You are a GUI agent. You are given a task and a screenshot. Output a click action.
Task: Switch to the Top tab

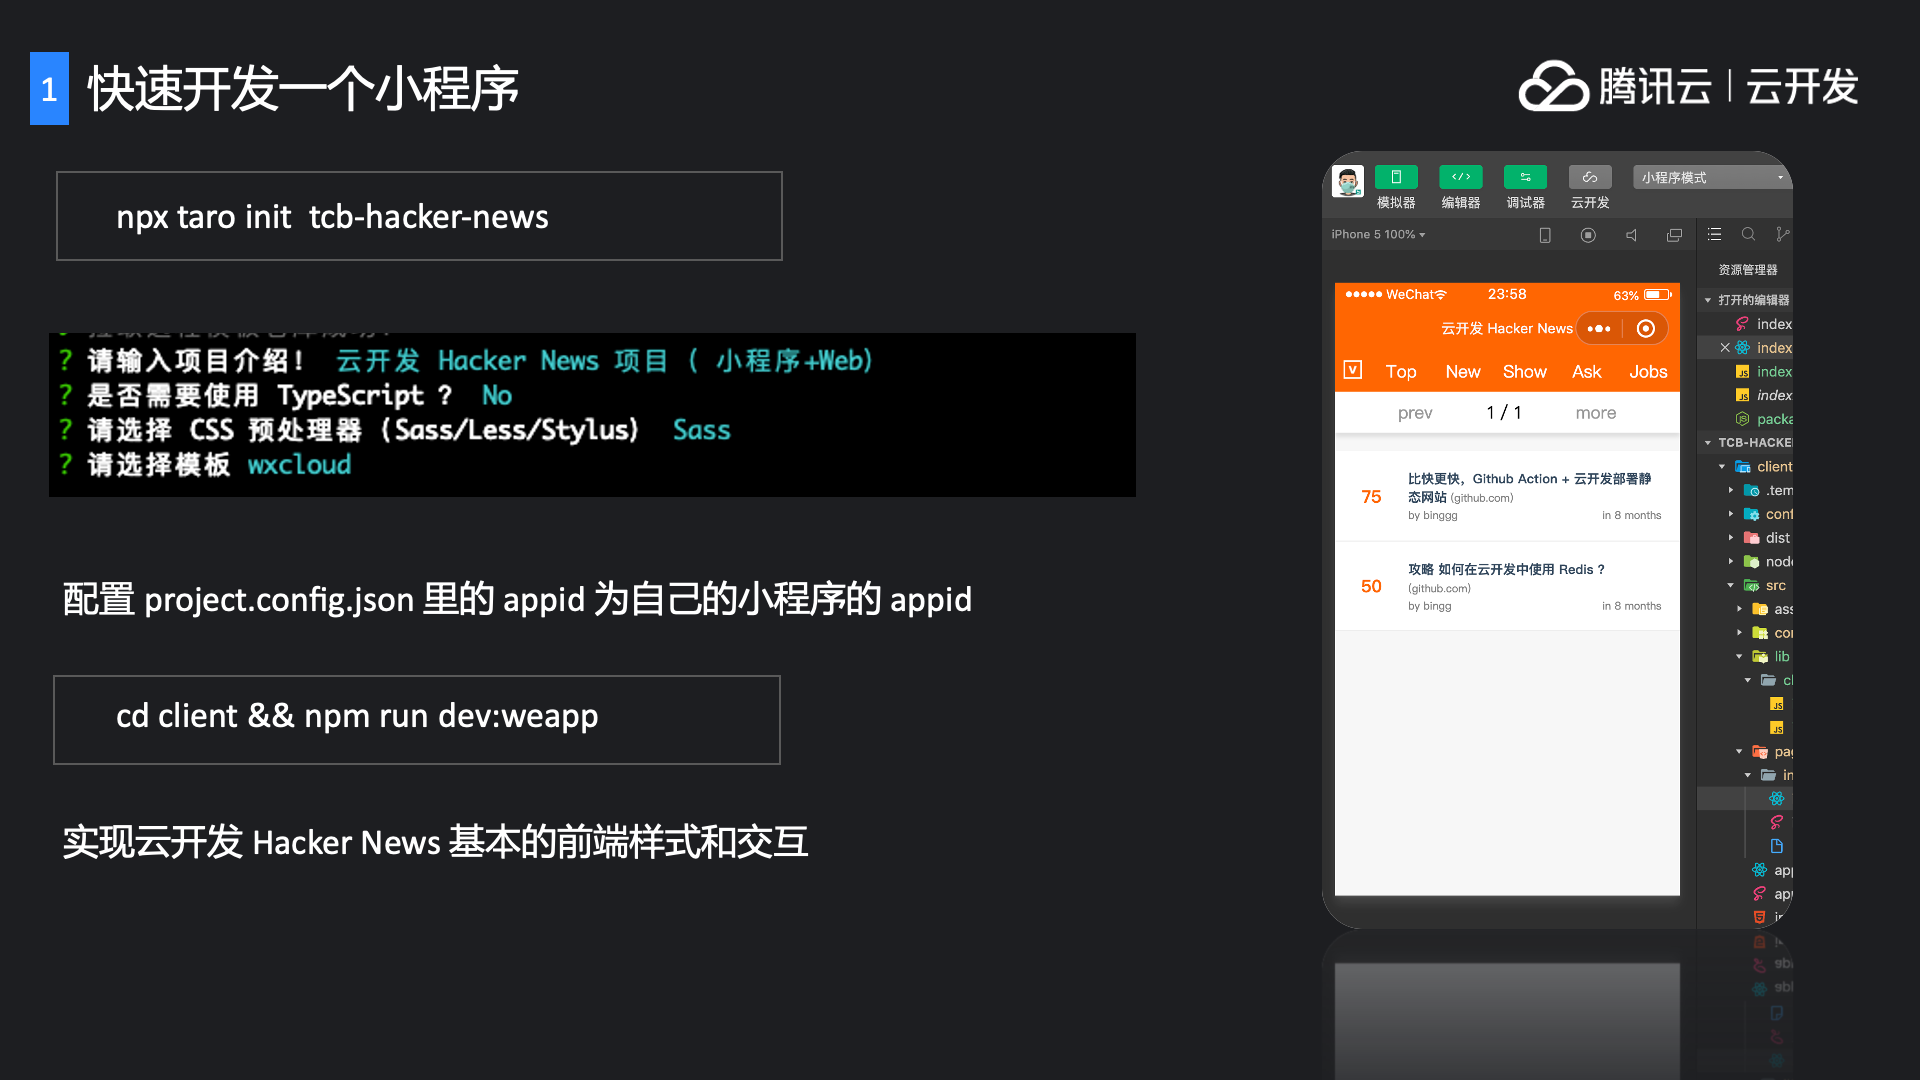tap(1400, 372)
